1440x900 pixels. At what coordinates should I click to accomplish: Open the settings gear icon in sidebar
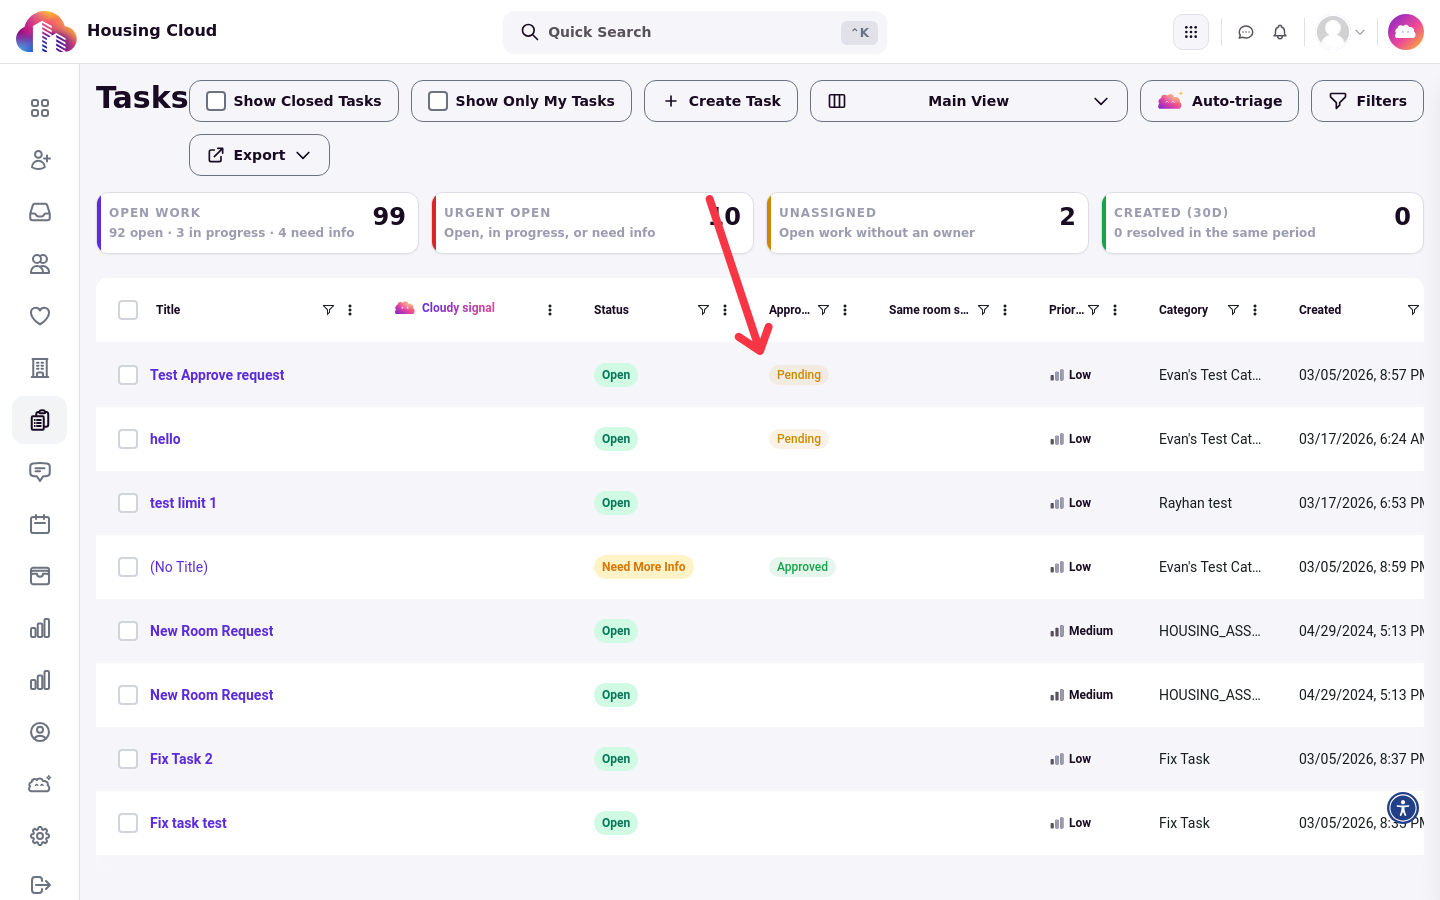pos(40,836)
